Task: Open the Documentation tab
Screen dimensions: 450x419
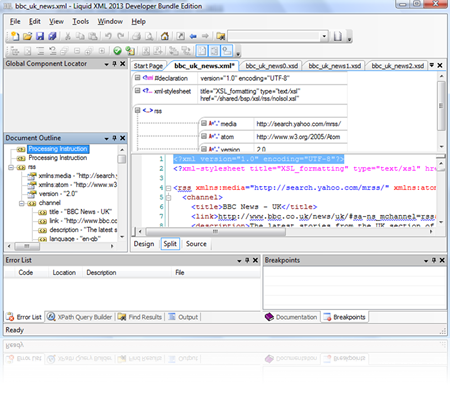Action: (x=291, y=317)
